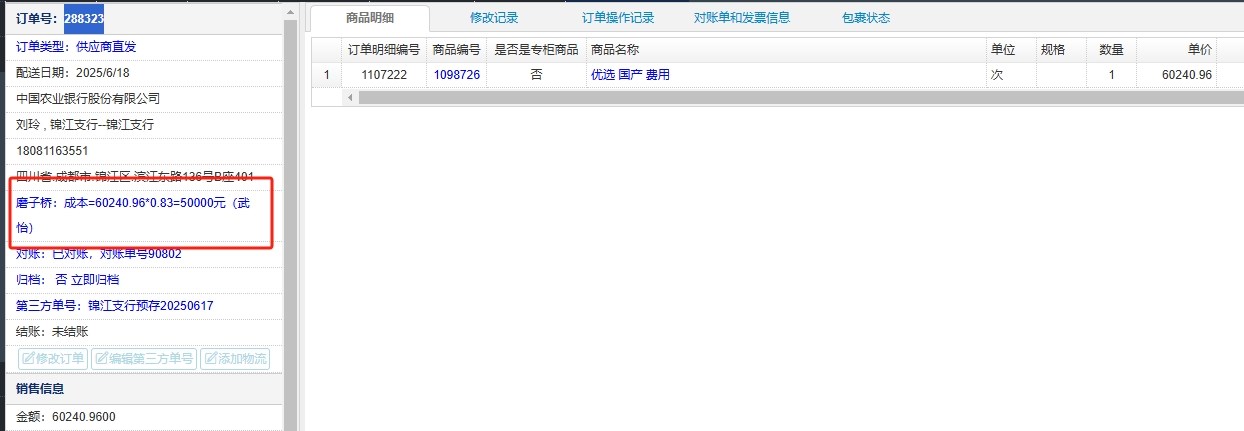Click the 磨子桥 cost remark text
1244x431 pixels.
coord(134,215)
